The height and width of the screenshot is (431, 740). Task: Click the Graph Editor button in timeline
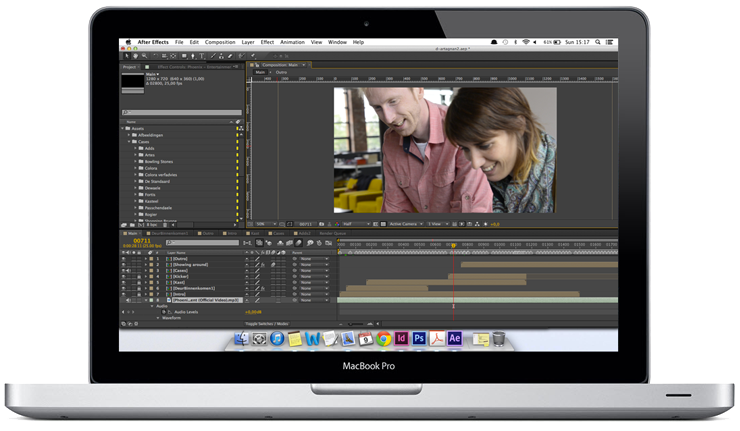tap(328, 243)
